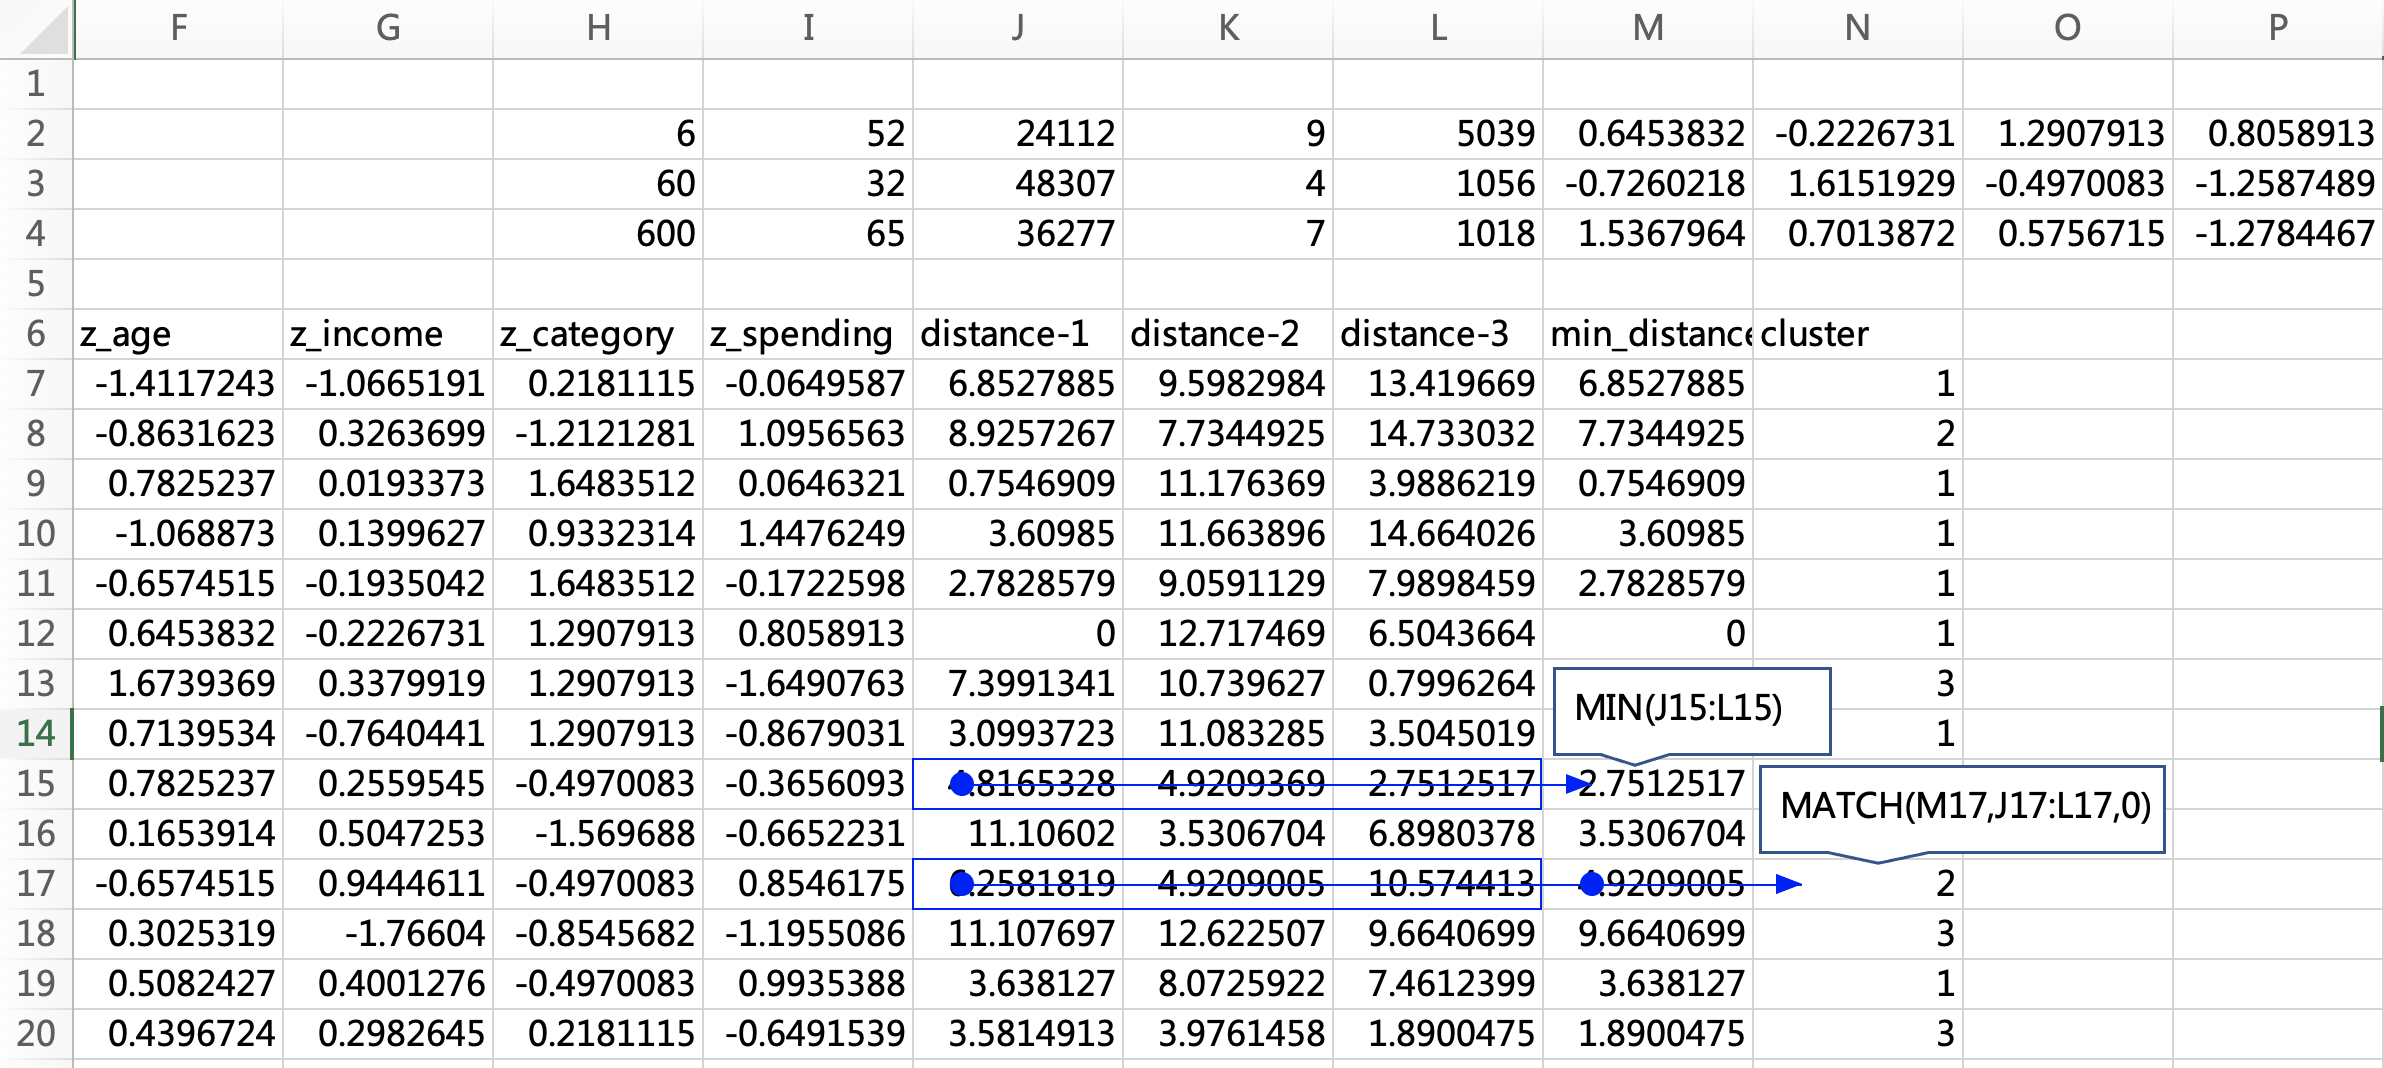Select the cell with value 11.10602
Screen dimensions: 2384x1068
1018,834
